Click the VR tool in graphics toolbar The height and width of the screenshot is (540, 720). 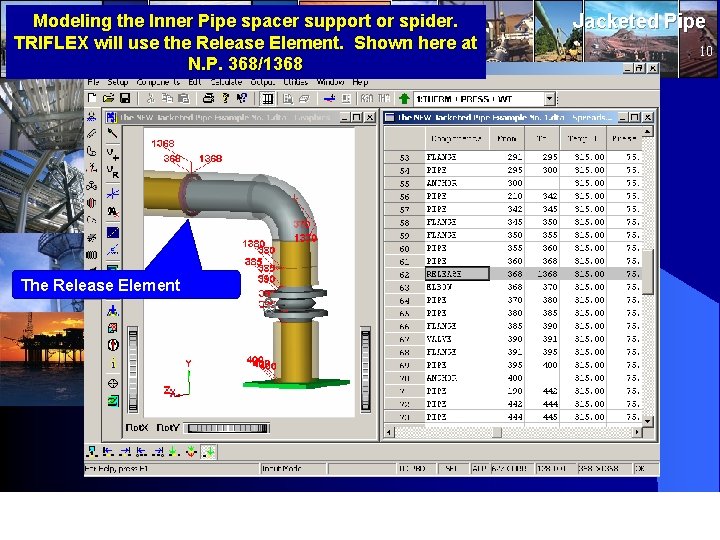coord(112,172)
